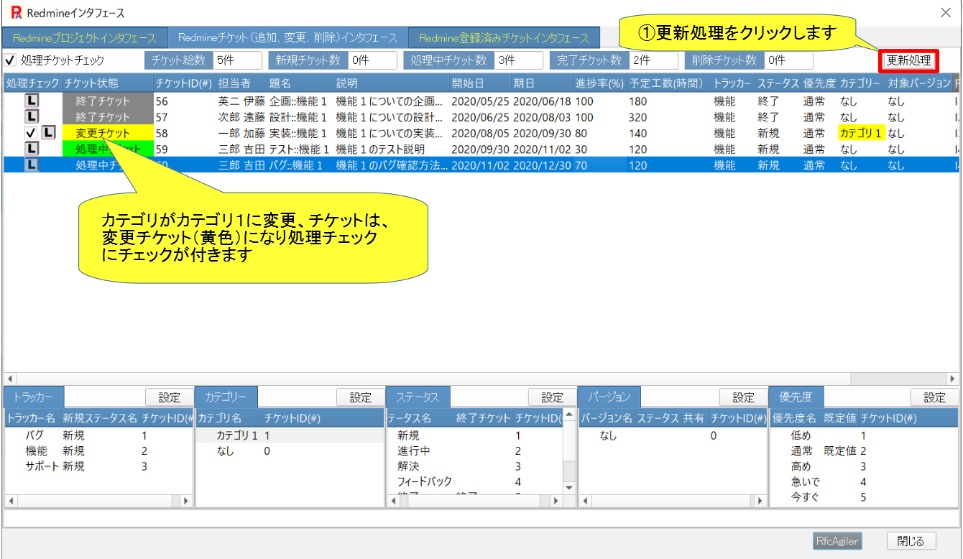Click the カテゴリー panel 設定 button
This screenshot has height=559, width=963.
tap(360, 397)
